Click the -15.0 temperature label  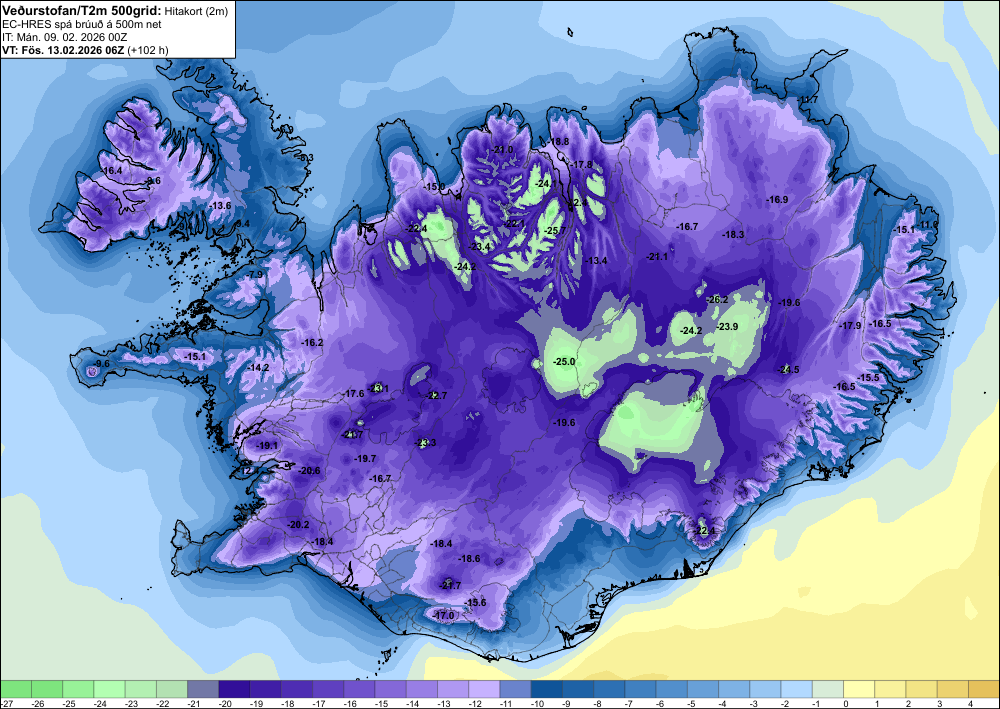[x=434, y=187]
